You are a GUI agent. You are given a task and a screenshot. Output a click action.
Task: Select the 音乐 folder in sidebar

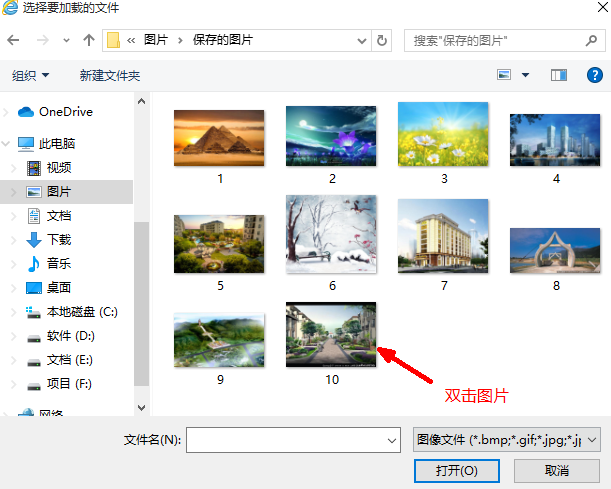(x=58, y=263)
